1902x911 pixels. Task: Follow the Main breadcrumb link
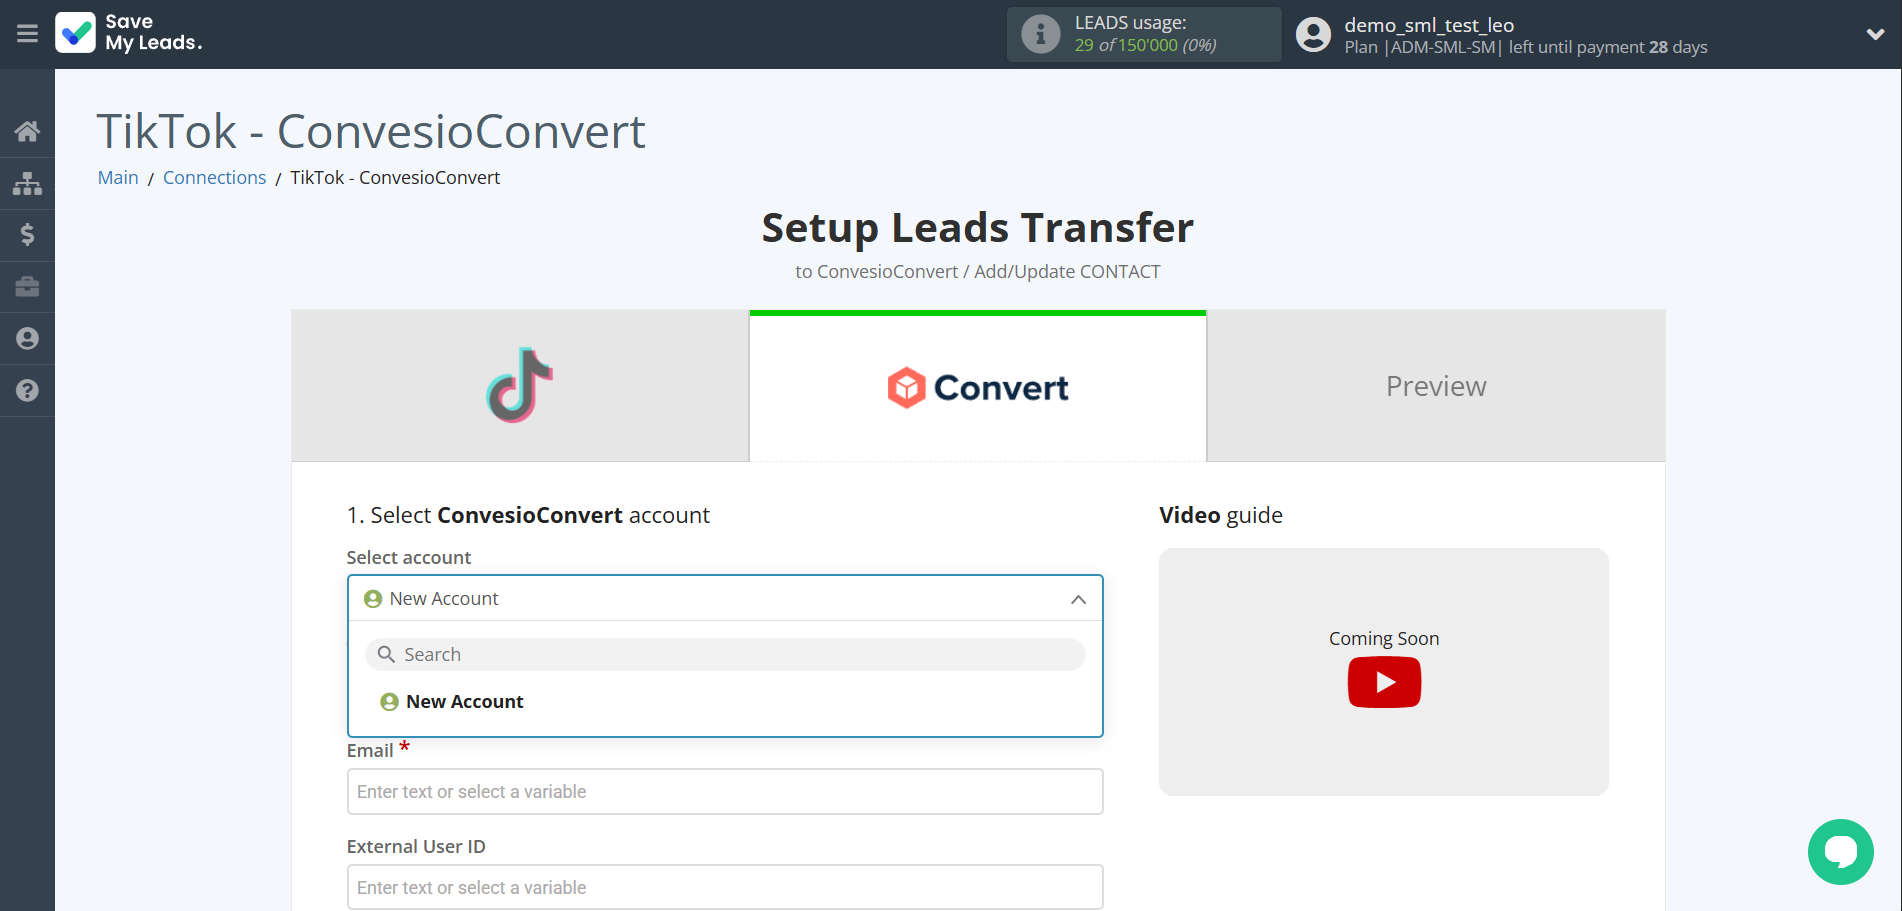[x=118, y=177]
